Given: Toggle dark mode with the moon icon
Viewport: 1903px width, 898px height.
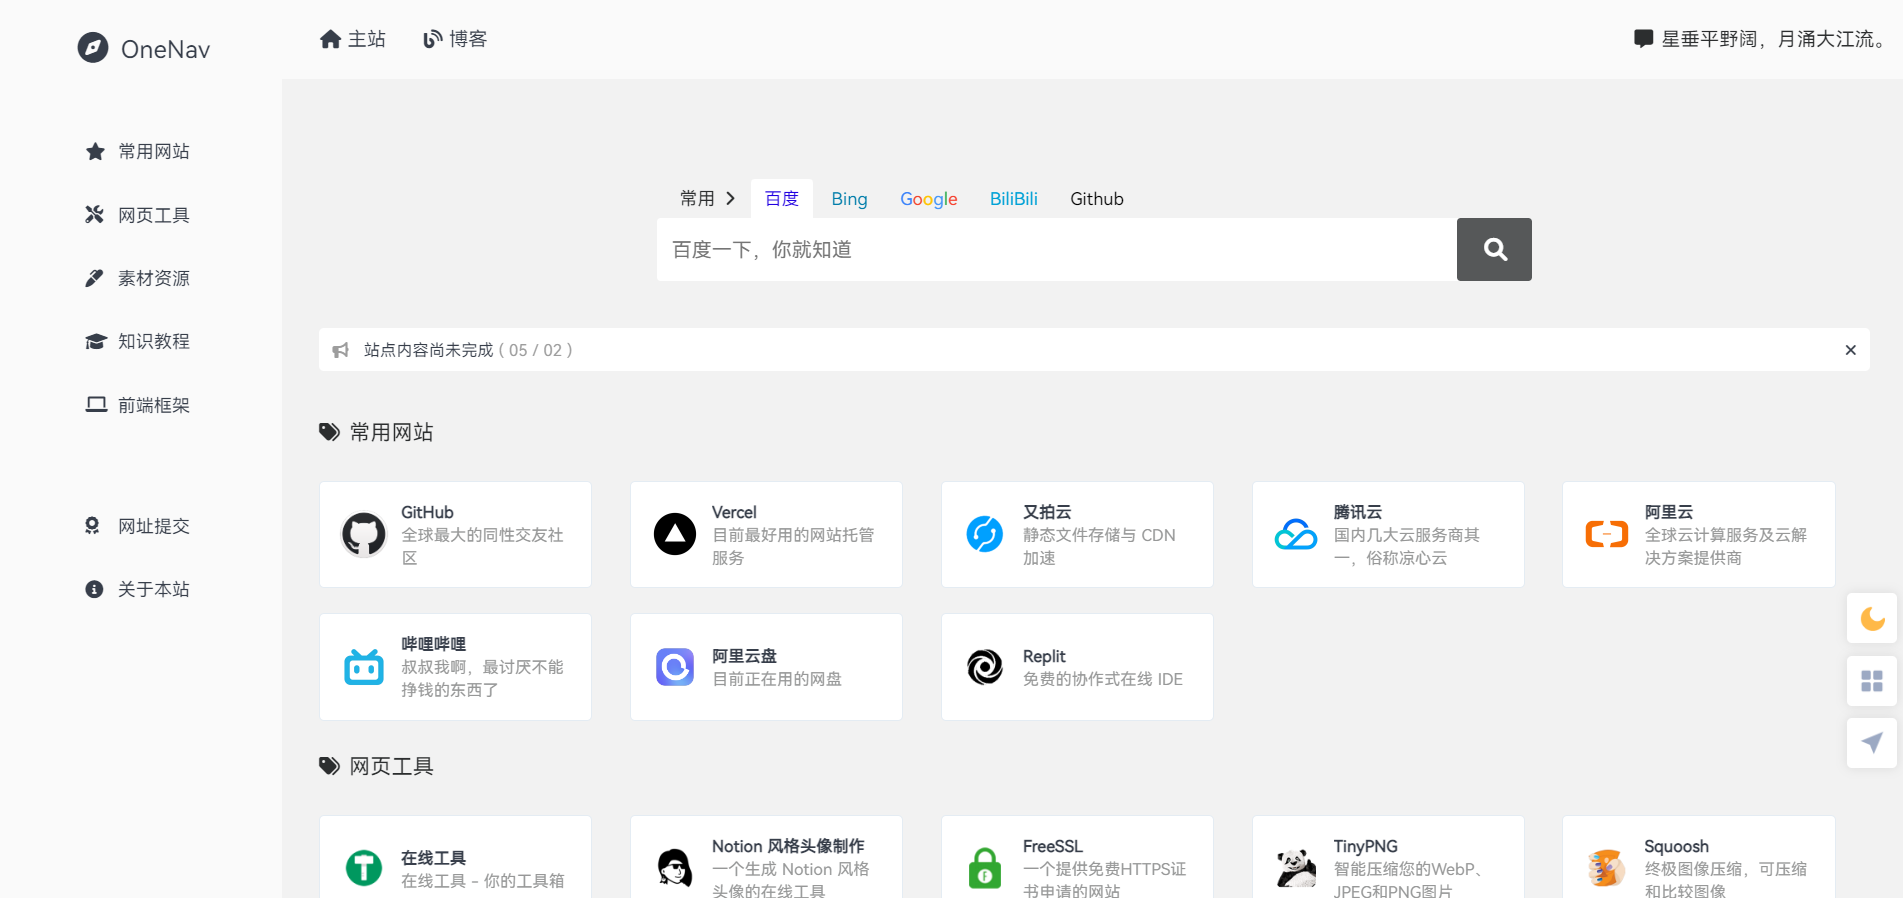Looking at the screenshot, I should (x=1872, y=619).
